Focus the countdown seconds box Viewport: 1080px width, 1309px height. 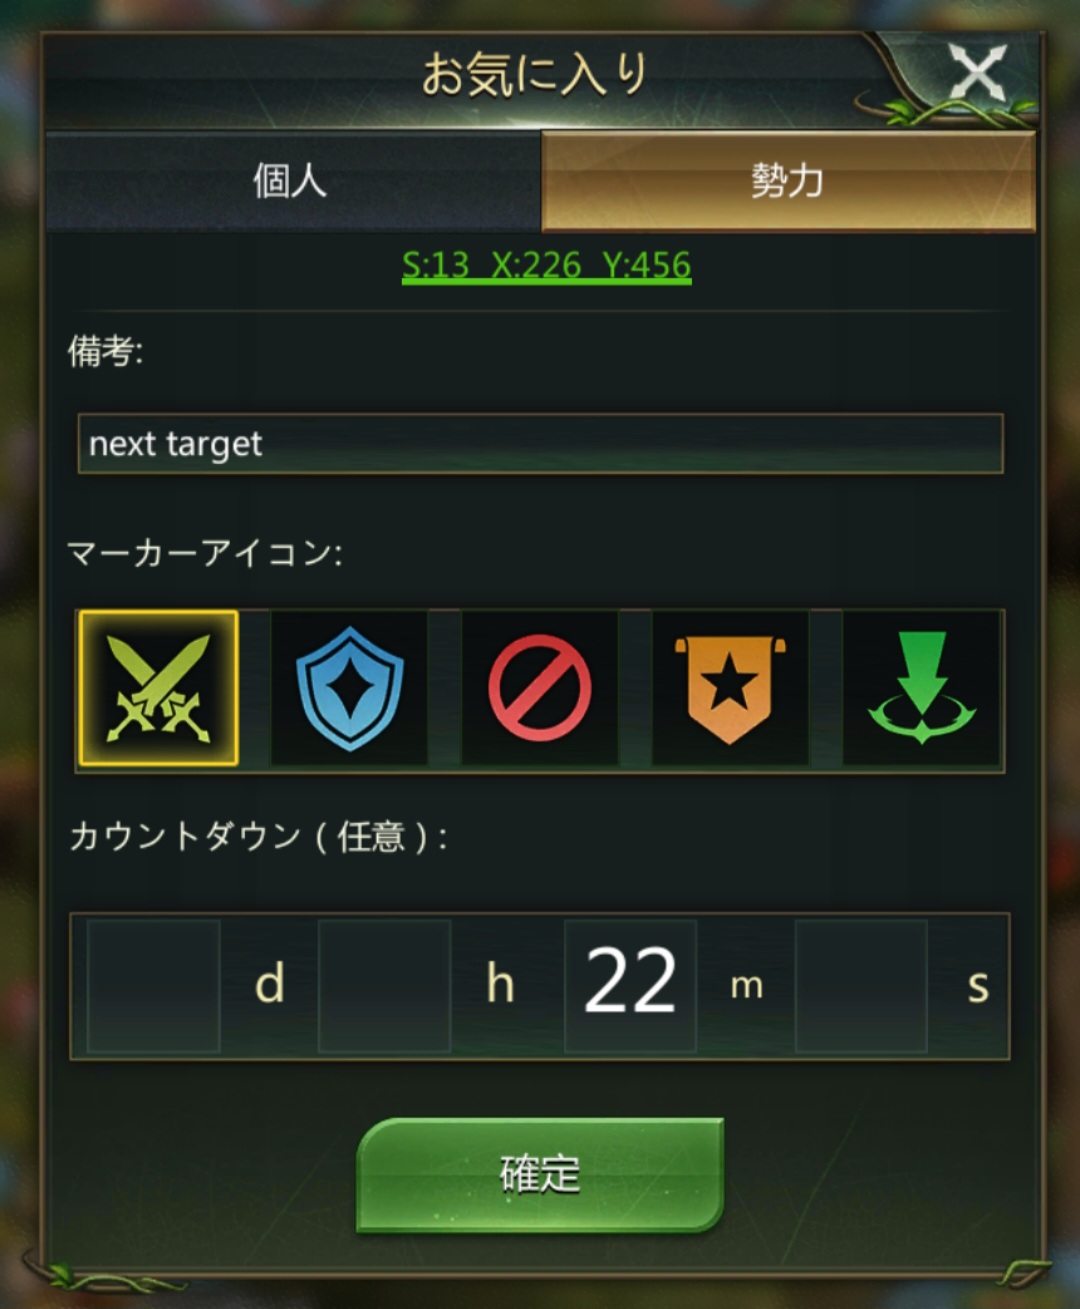861,986
